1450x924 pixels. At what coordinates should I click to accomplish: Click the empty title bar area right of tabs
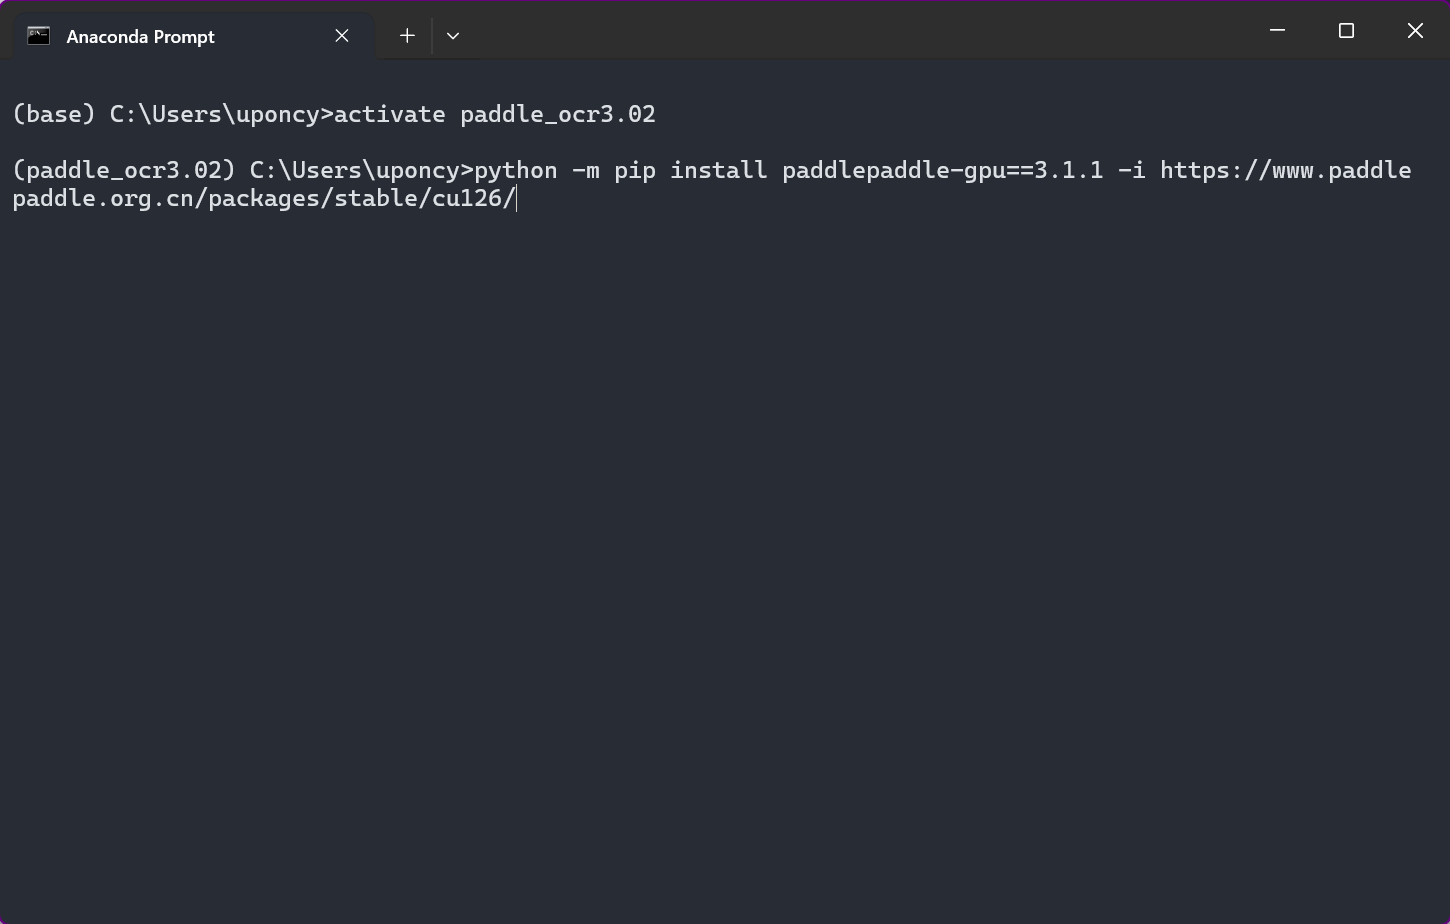point(850,31)
